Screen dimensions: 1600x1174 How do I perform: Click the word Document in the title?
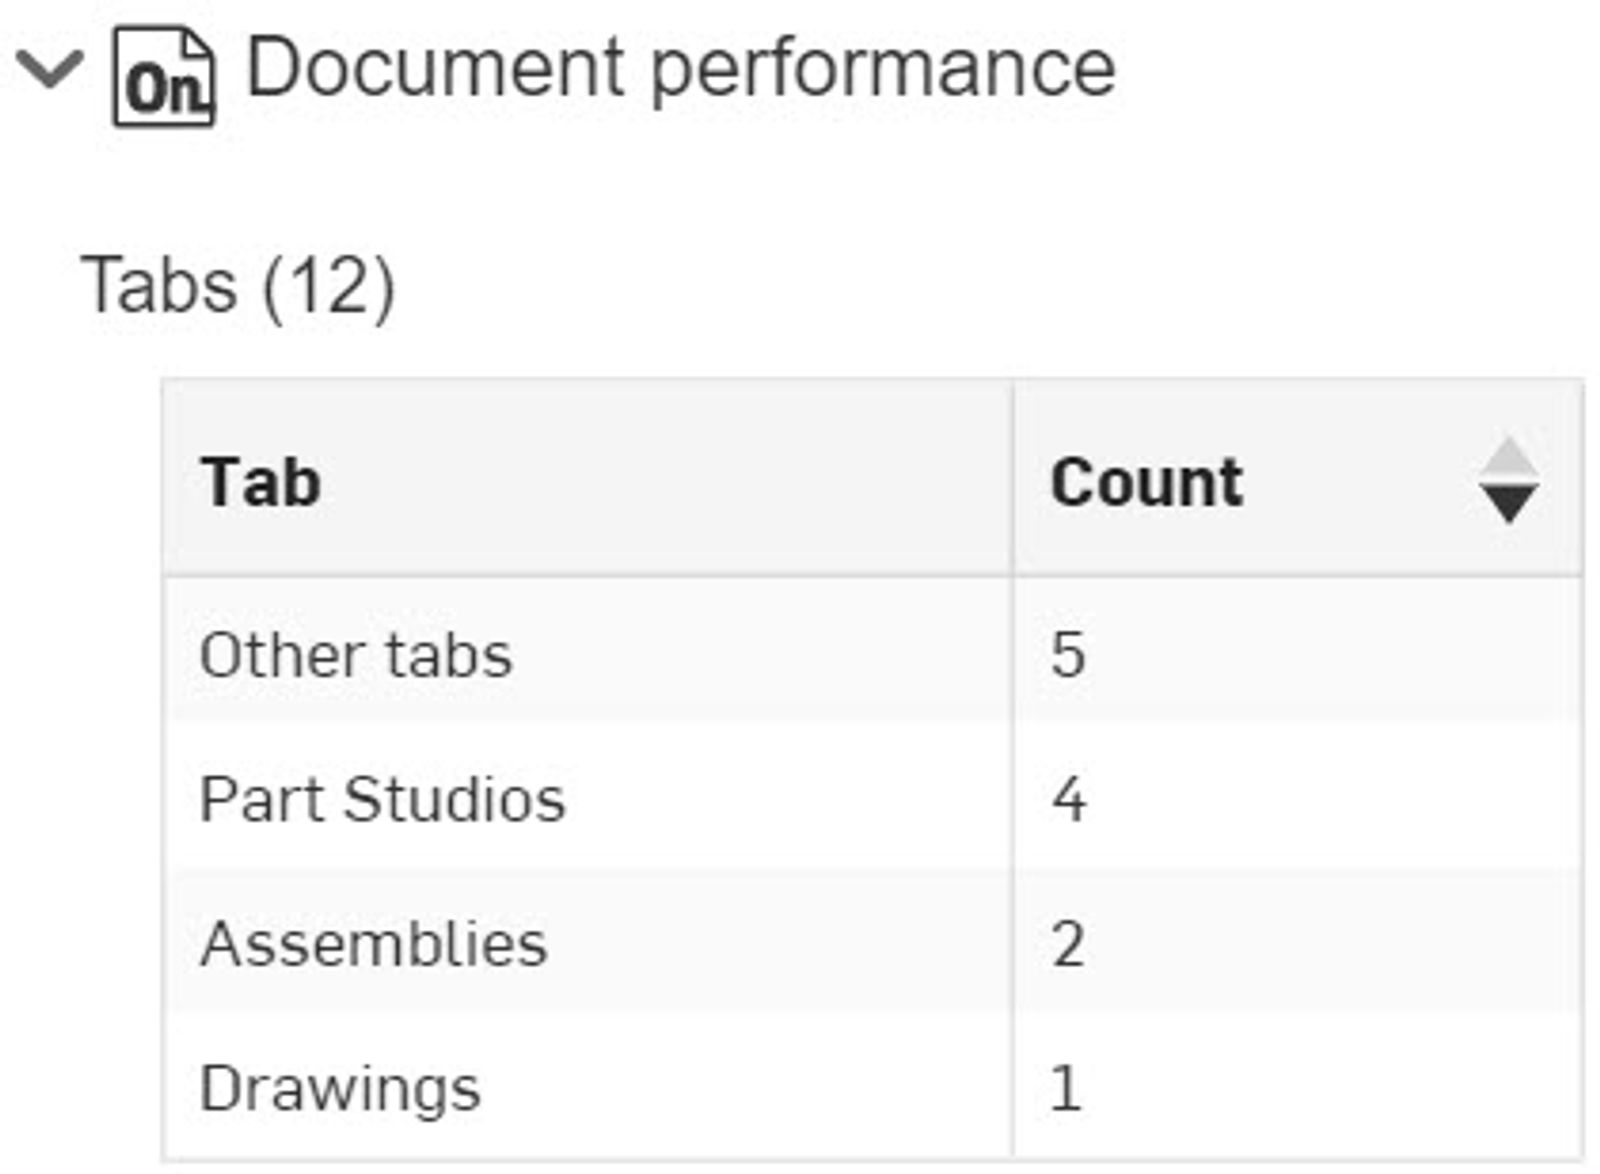point(435,68)
